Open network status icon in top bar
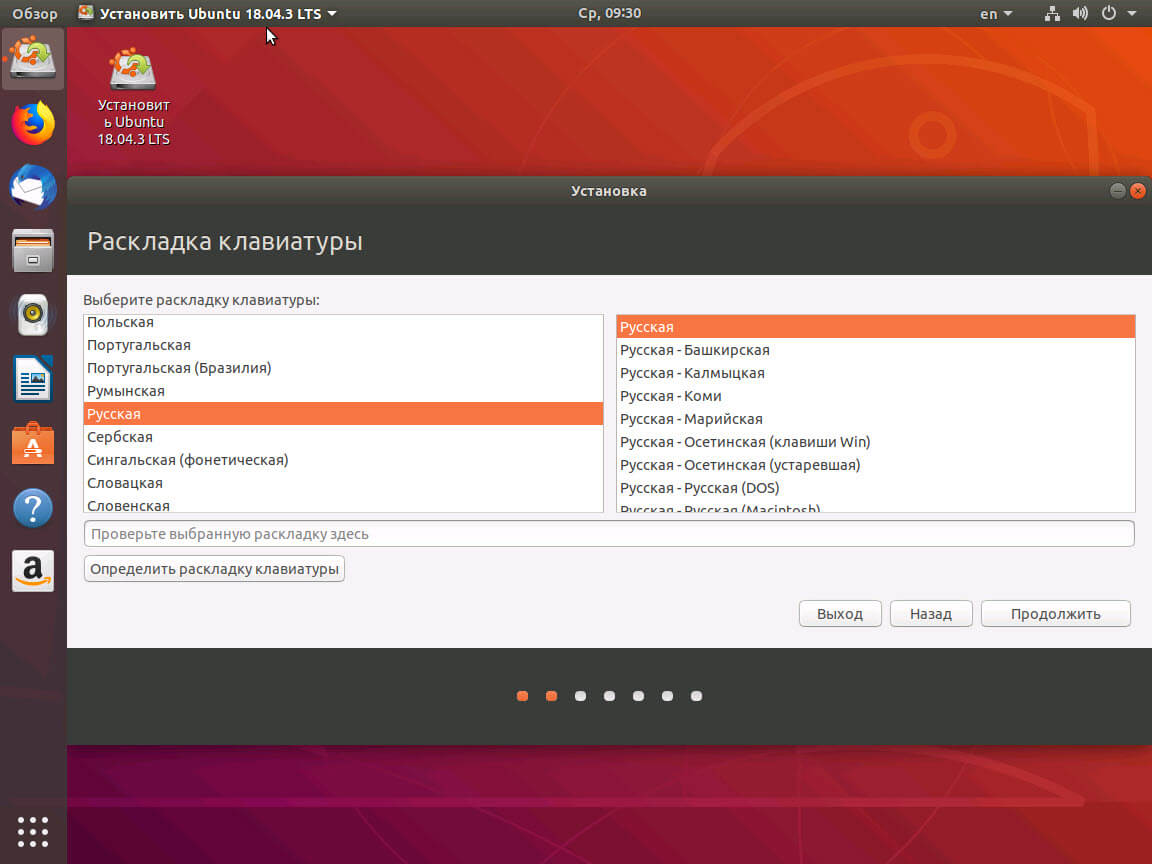The image size is (1152, 864). pyautogui.click(x=1052, y=13)
